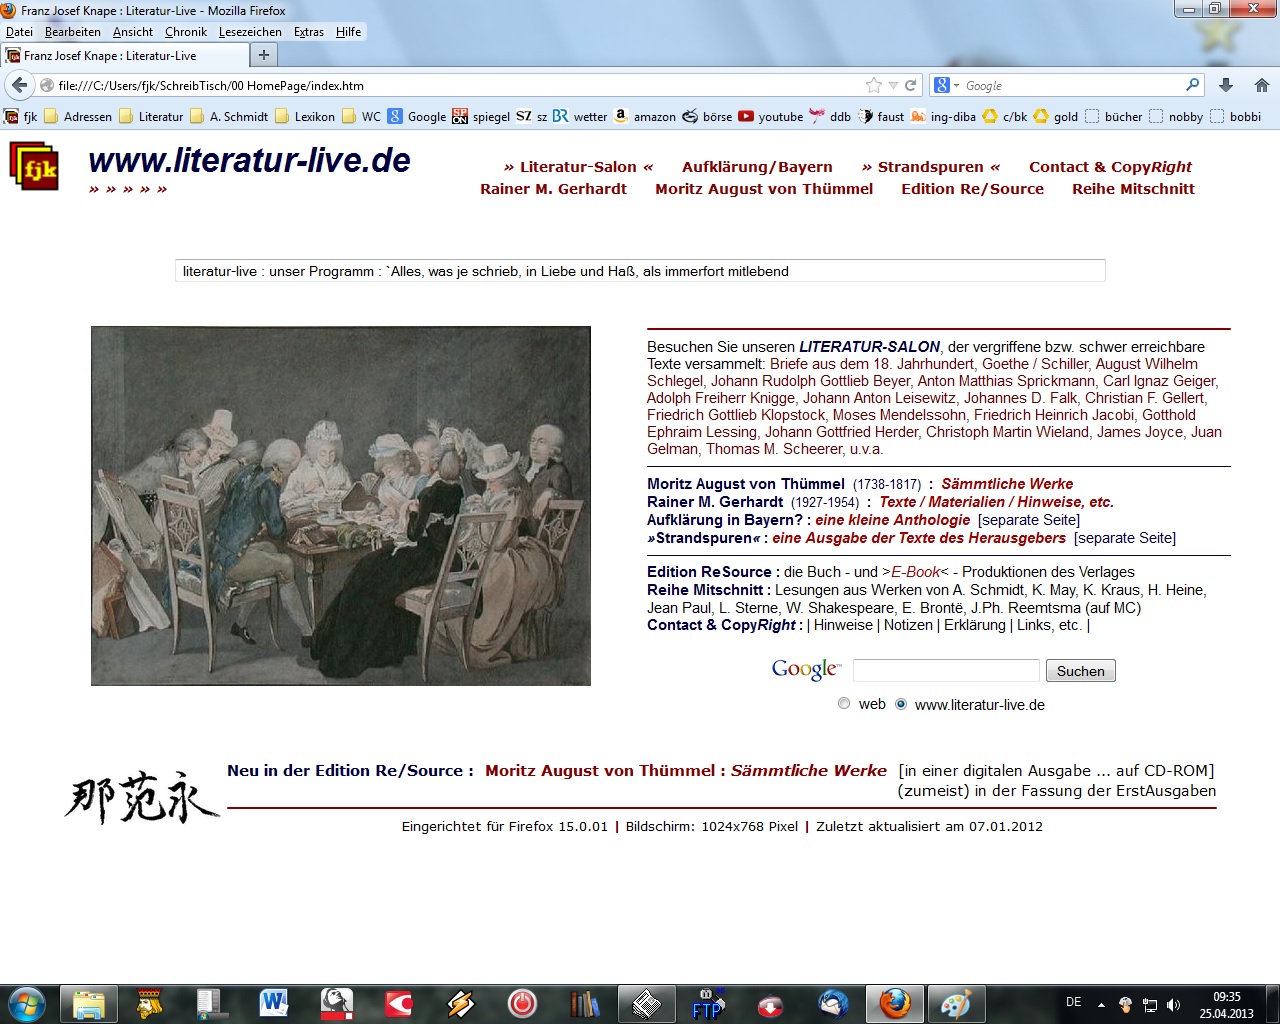Open Contact & CopyRight in top navigation
The image size is (1280, 1024).
coord(1110,167)
